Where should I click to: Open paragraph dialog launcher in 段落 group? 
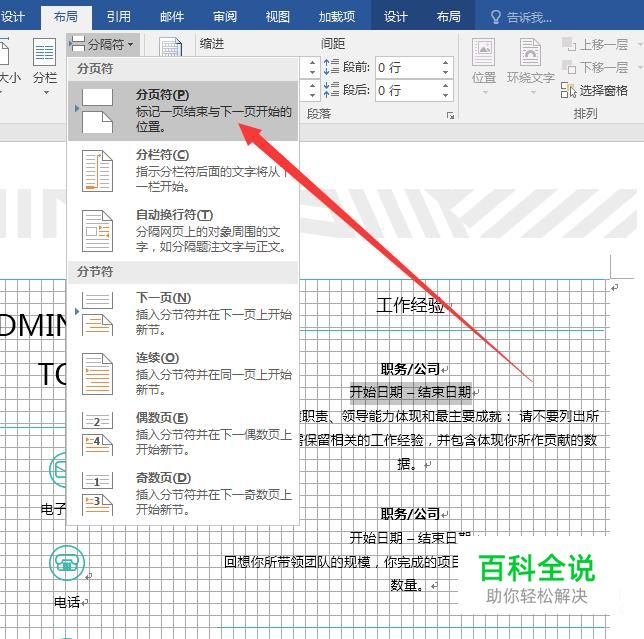pyautogui.click(x=451, y=116)
